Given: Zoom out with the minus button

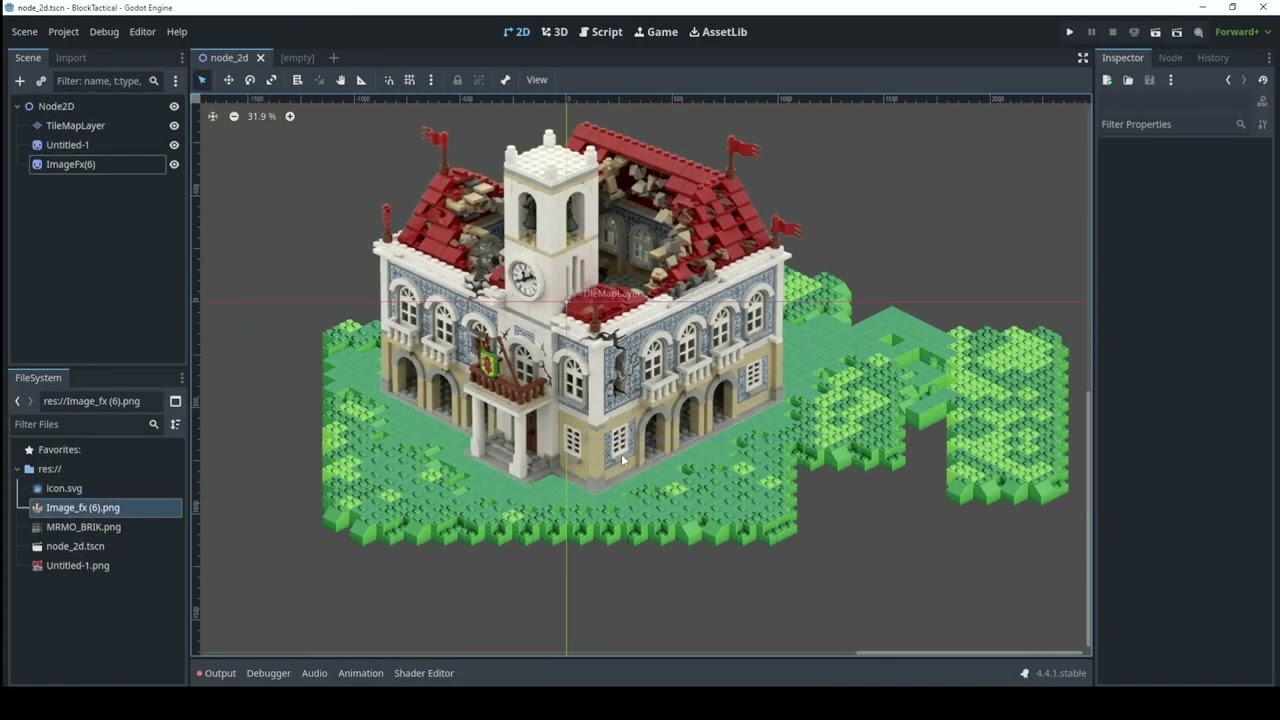Looking at the screenshot, I should 234,116.
